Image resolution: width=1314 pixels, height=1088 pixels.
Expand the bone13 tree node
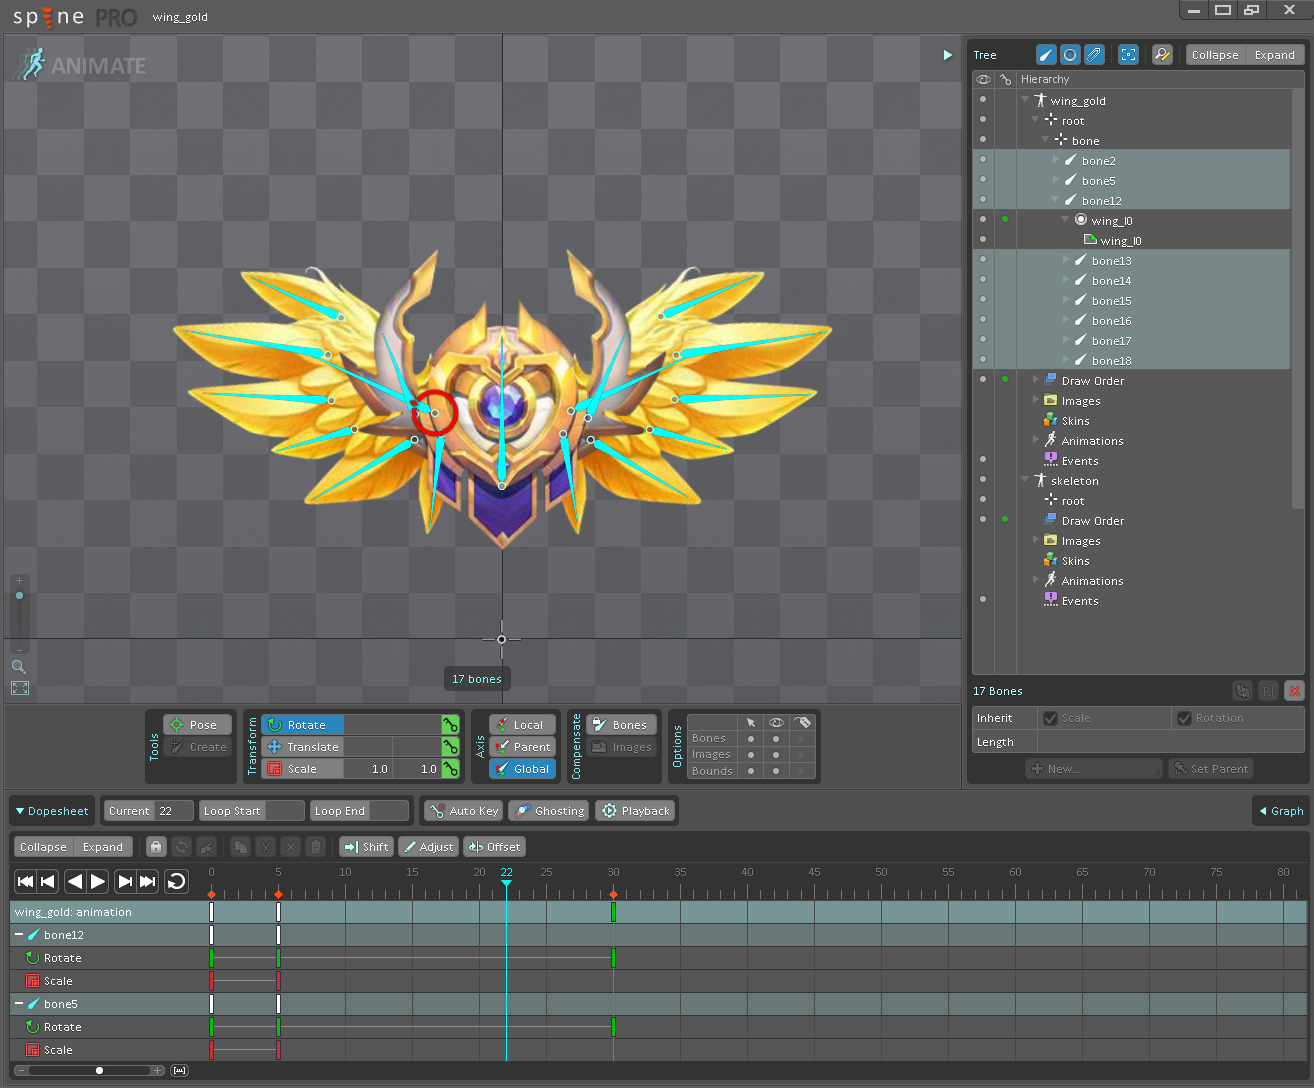[1066, 260]
